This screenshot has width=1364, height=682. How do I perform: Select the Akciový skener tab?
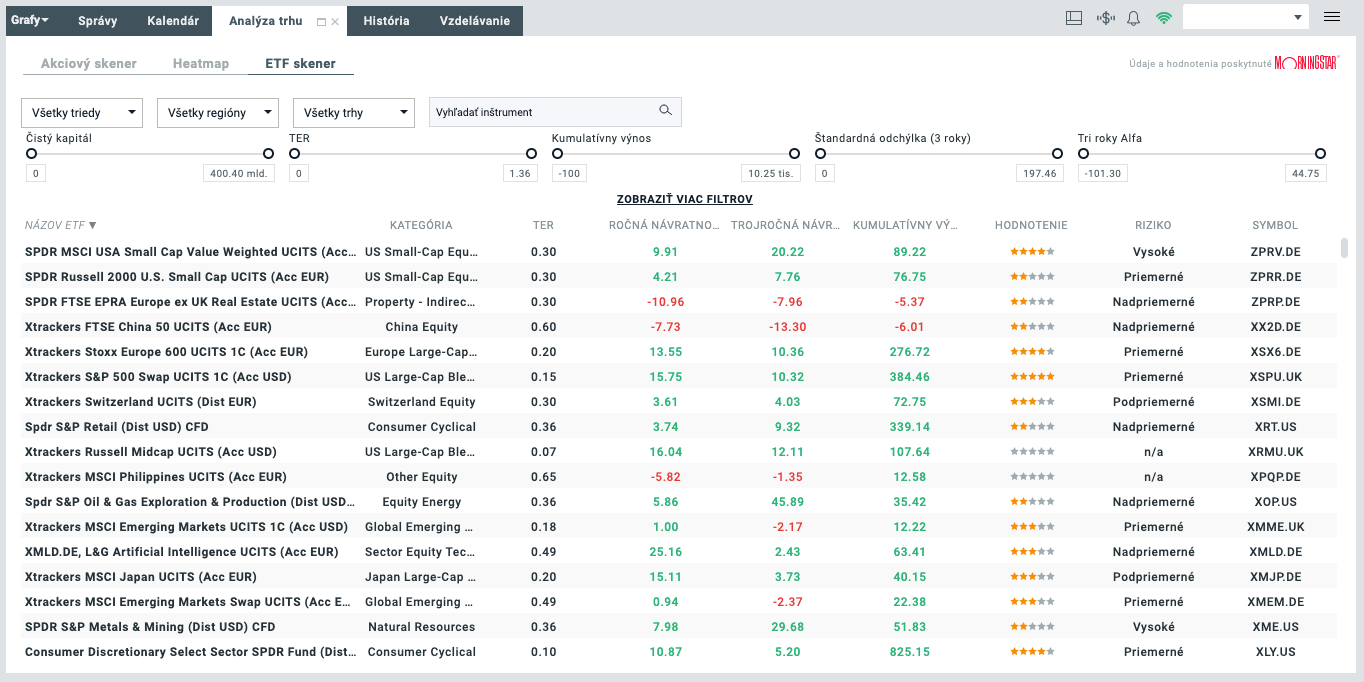pos(88,63)
